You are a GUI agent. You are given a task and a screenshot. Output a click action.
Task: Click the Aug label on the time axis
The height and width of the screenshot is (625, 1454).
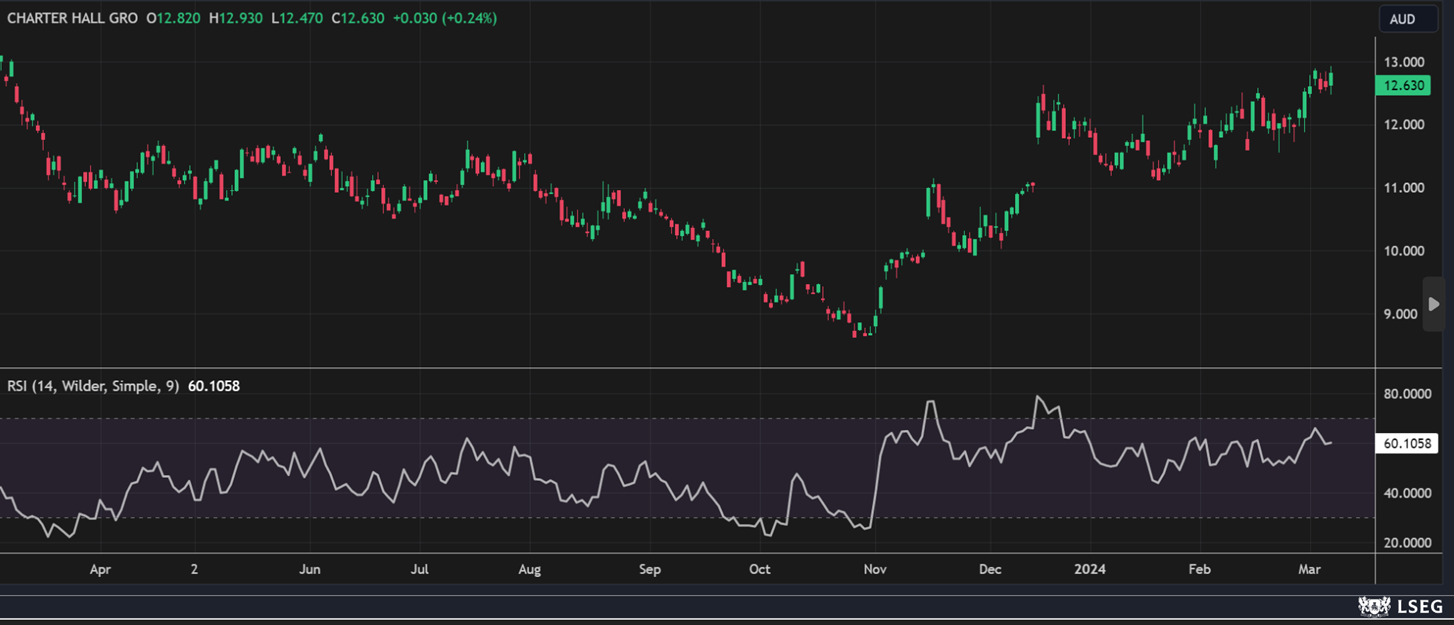(x=529, y=570)
